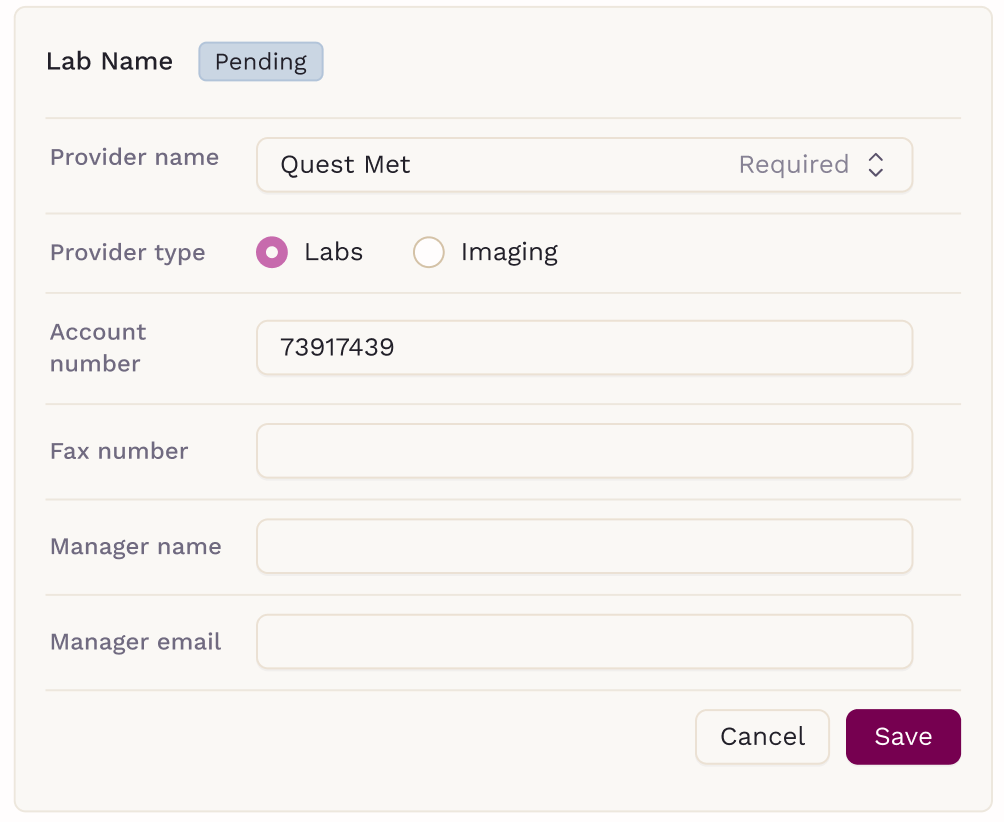Click into the Fax number field
1004x822 pixels.
584,451
